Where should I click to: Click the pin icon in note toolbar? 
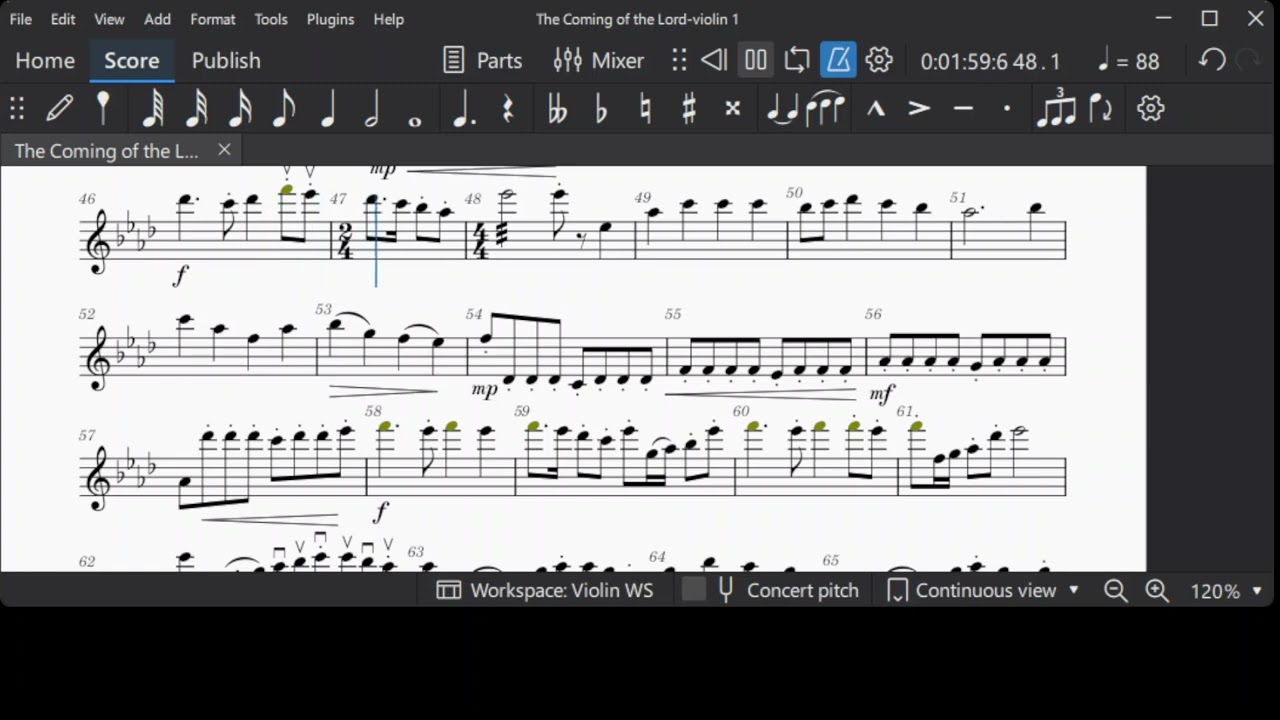click(x=103, y=108)
